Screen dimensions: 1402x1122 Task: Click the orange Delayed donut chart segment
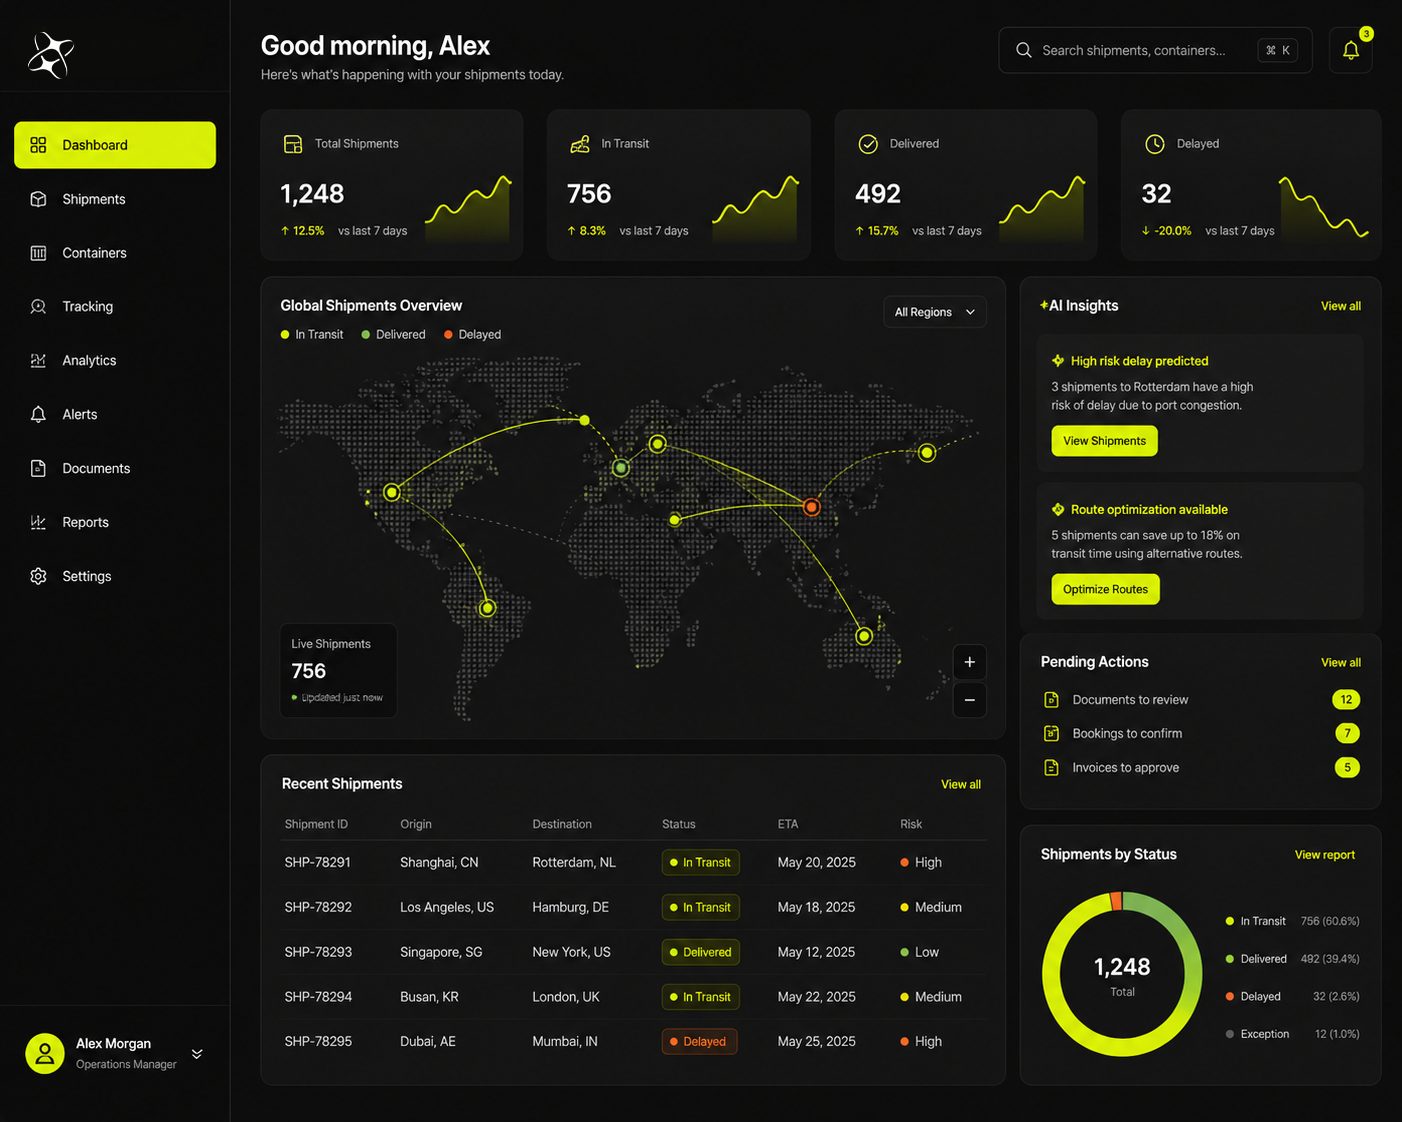[x=1116, y=901]
